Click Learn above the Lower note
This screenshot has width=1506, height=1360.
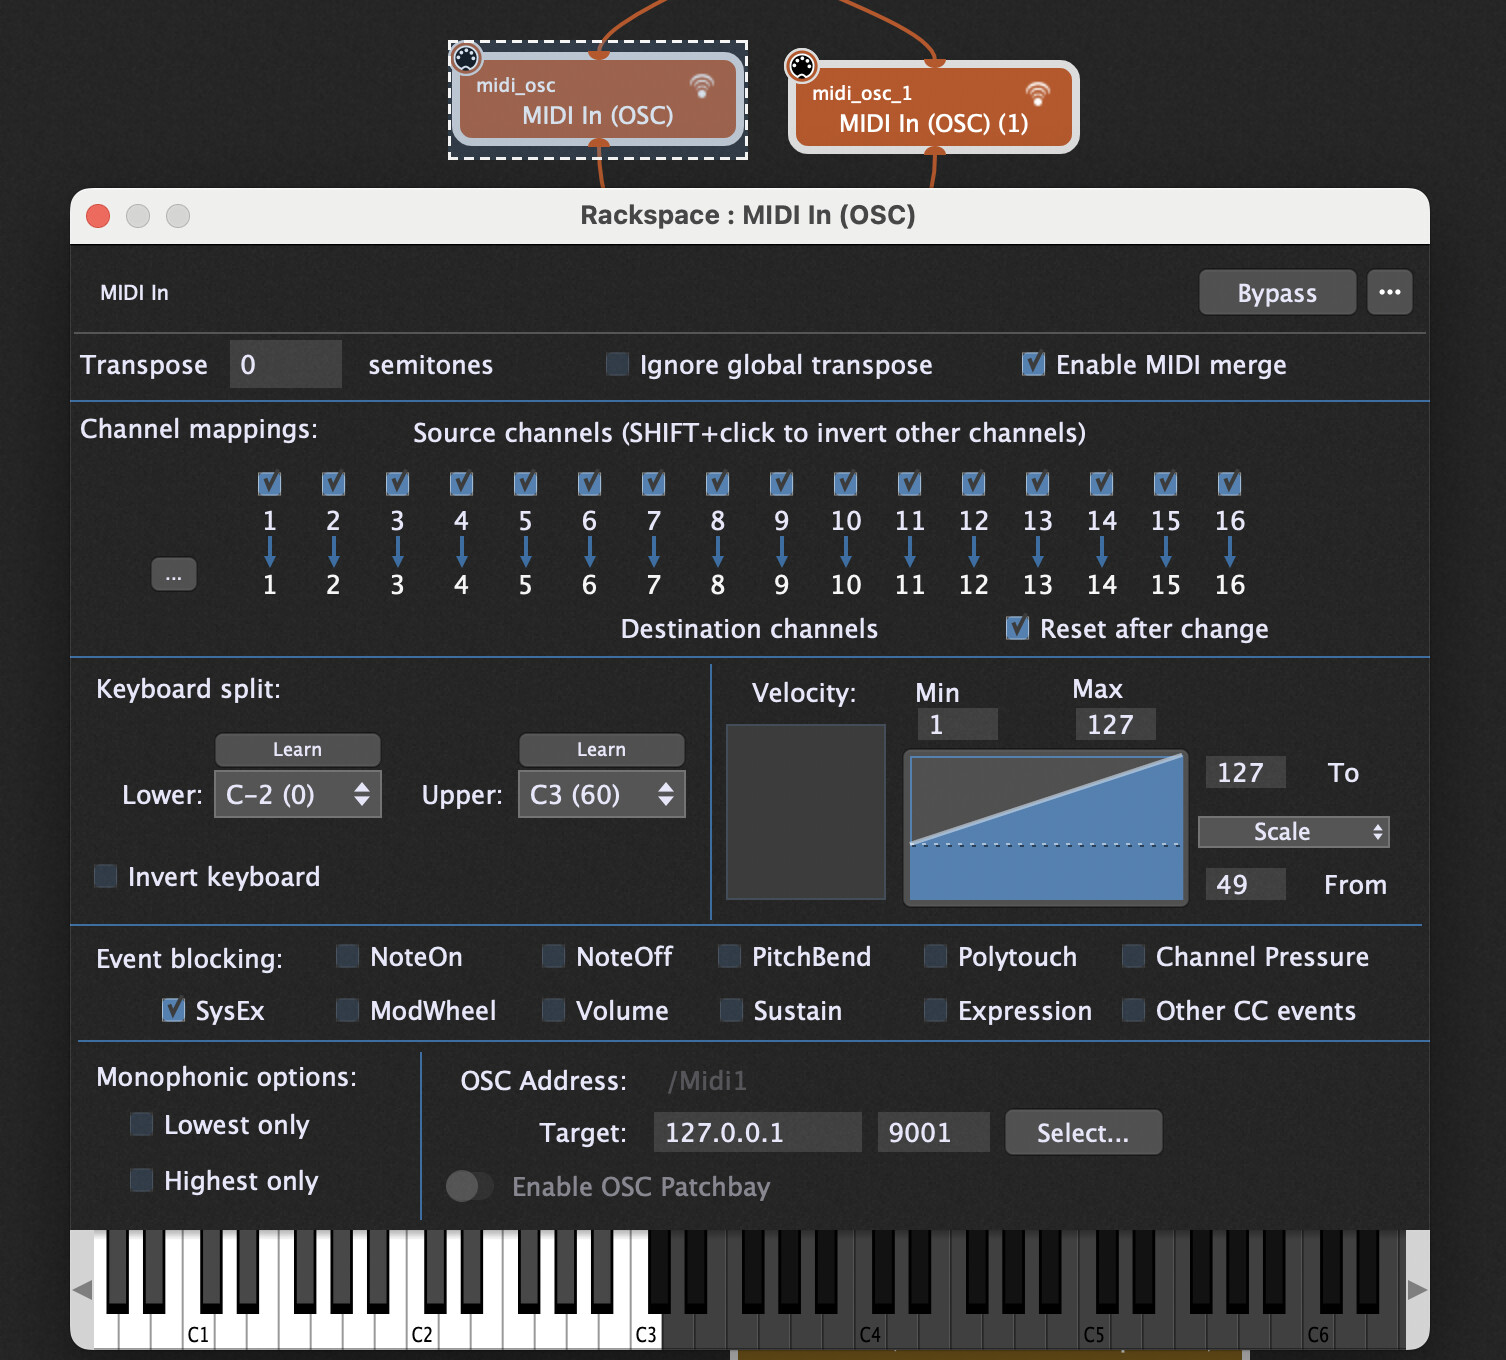click(x=298, y=749)
